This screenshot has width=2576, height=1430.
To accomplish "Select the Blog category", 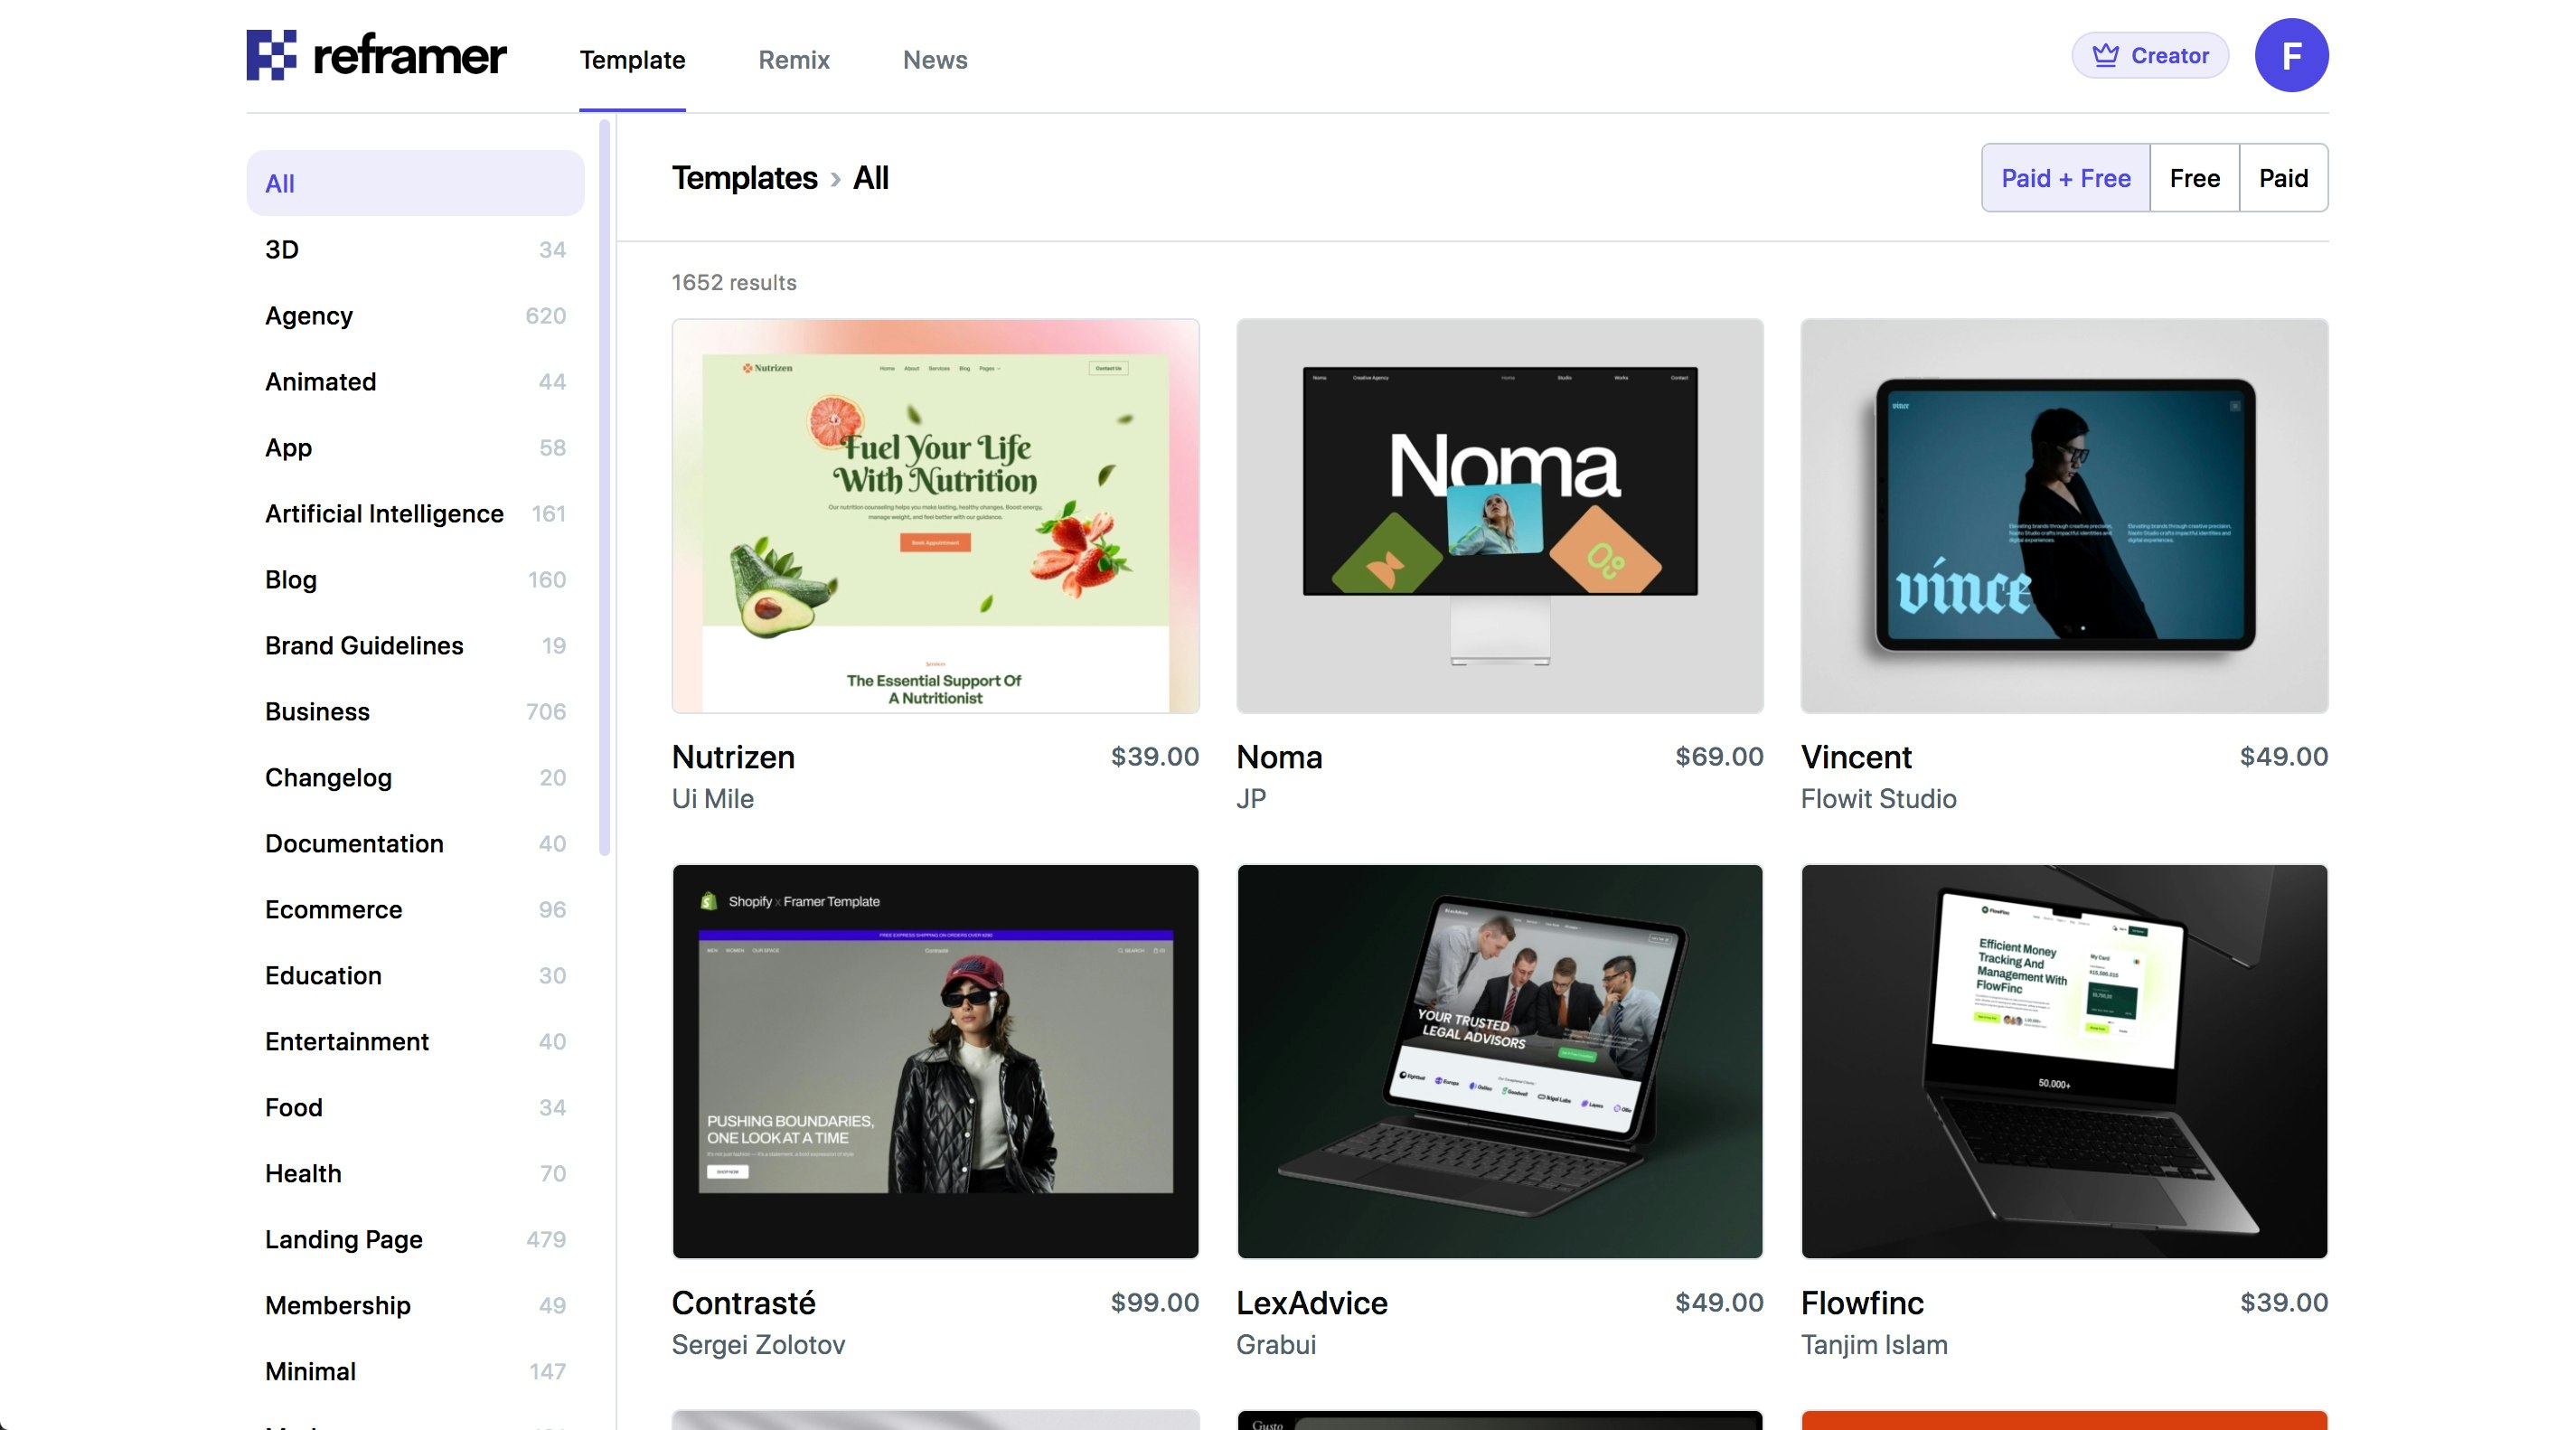I will 415,579.
